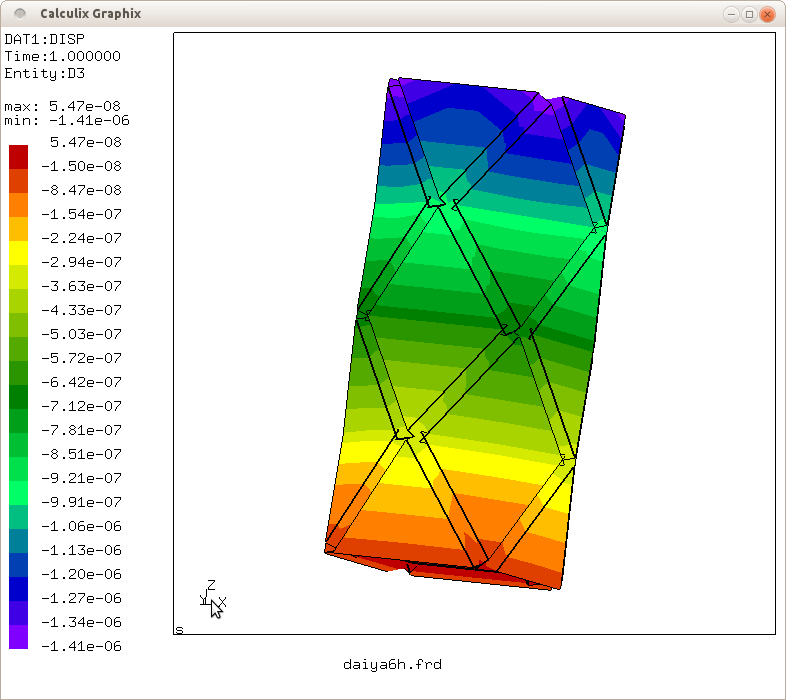Click the legend value -7.81e-07

(82, 430)
